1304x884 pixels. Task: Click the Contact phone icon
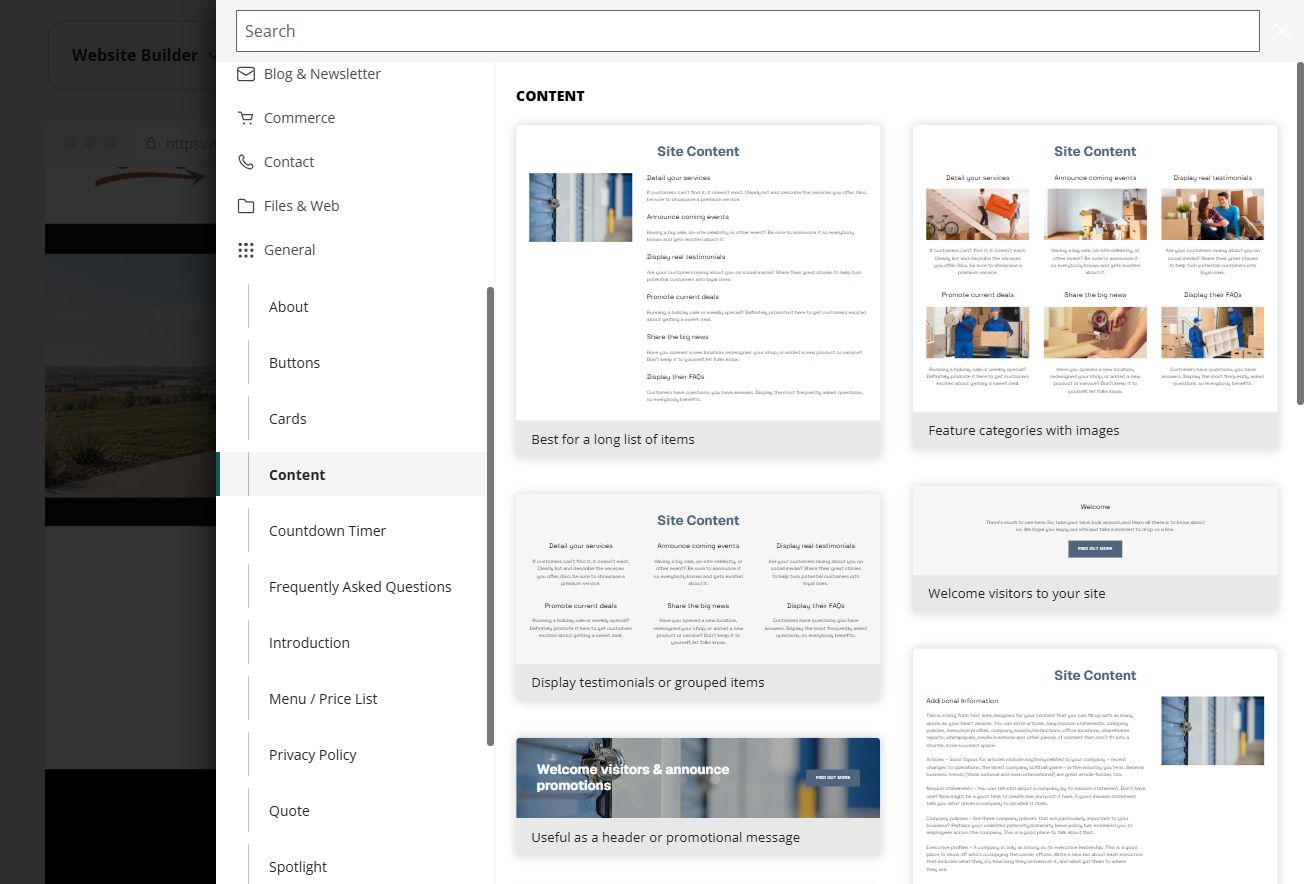pos(245,162)
